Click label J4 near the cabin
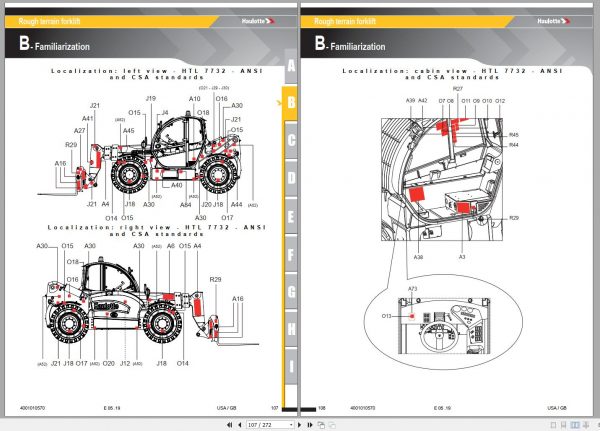This screenshot has width=600, height=431. [x=165, y=113]
